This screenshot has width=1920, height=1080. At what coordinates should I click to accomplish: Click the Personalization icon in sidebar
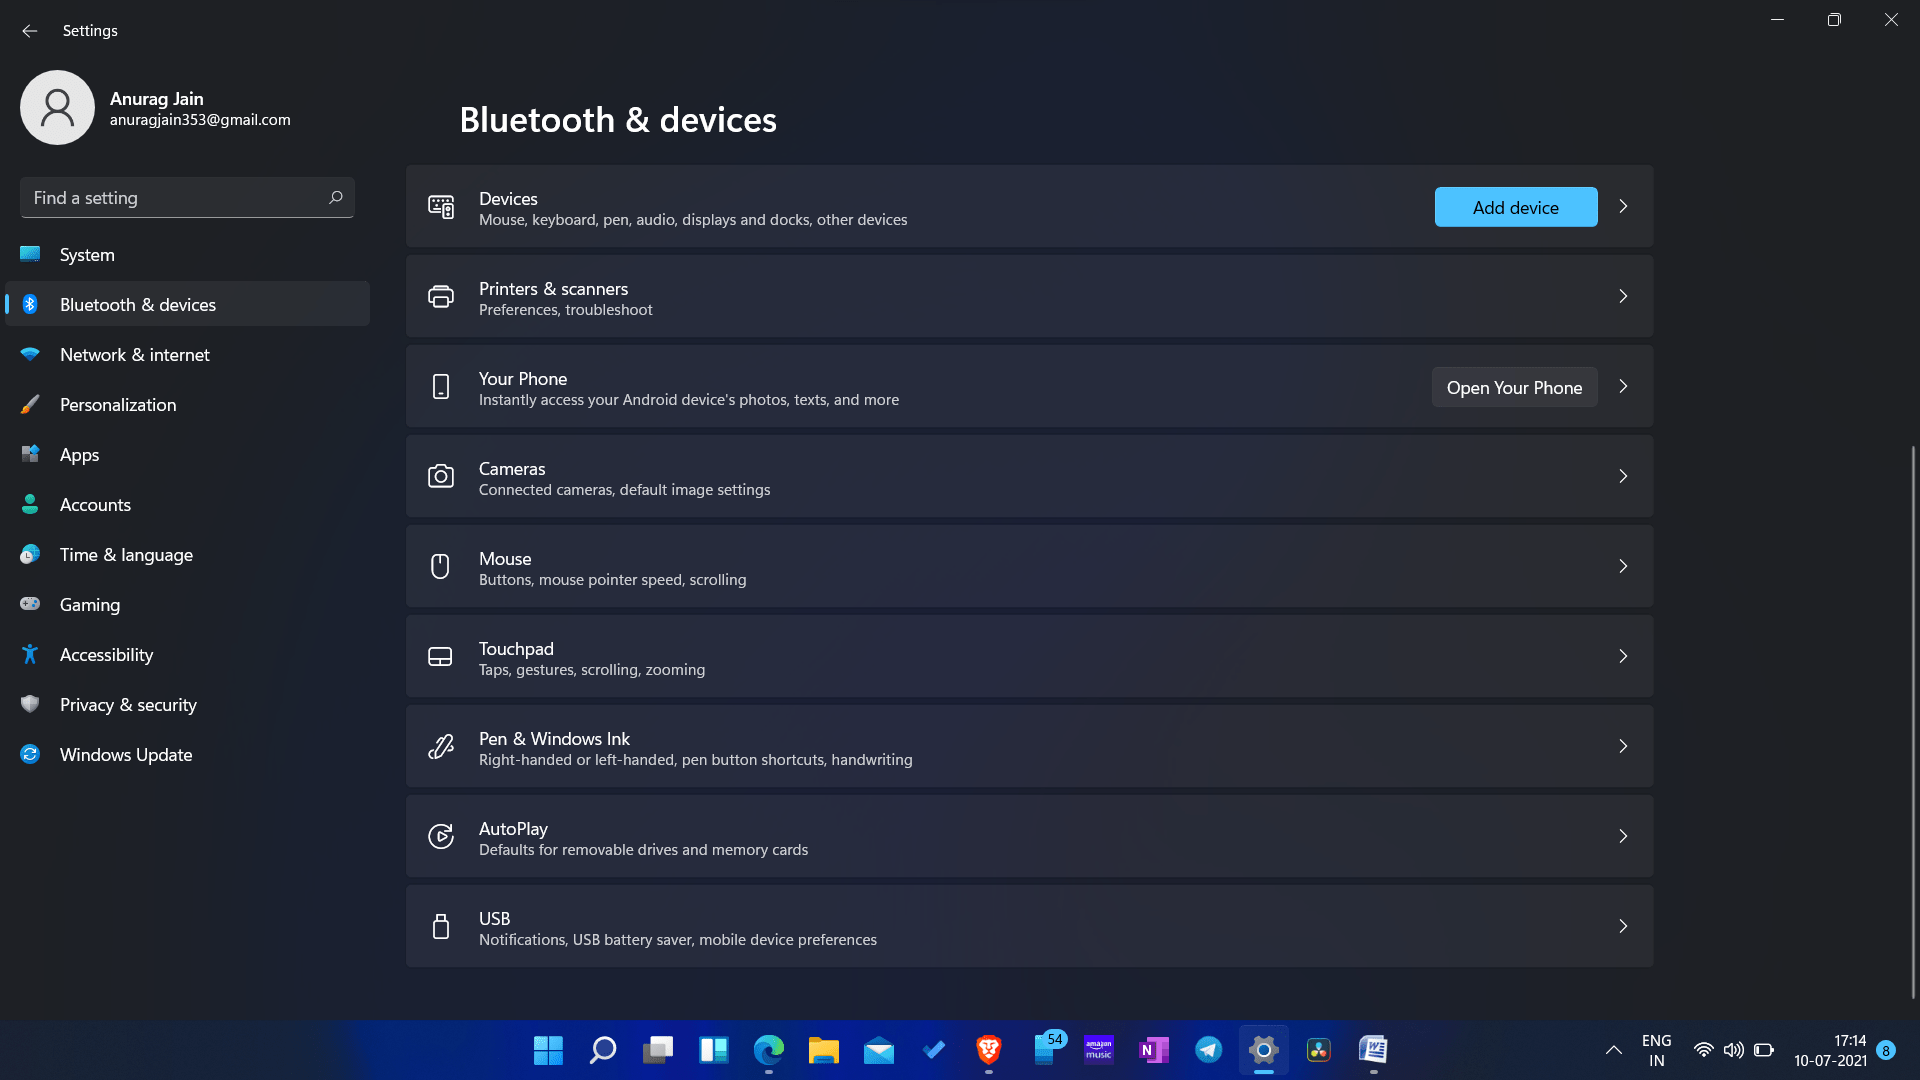[x=30, y=404]
